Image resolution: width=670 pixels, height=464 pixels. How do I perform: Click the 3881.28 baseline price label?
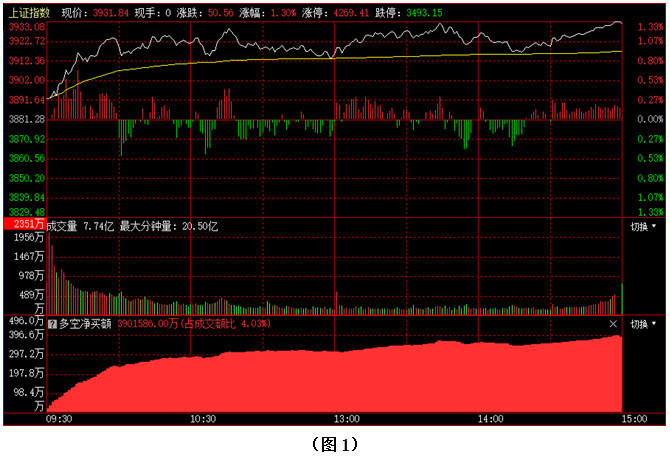(x=25, y=119)
